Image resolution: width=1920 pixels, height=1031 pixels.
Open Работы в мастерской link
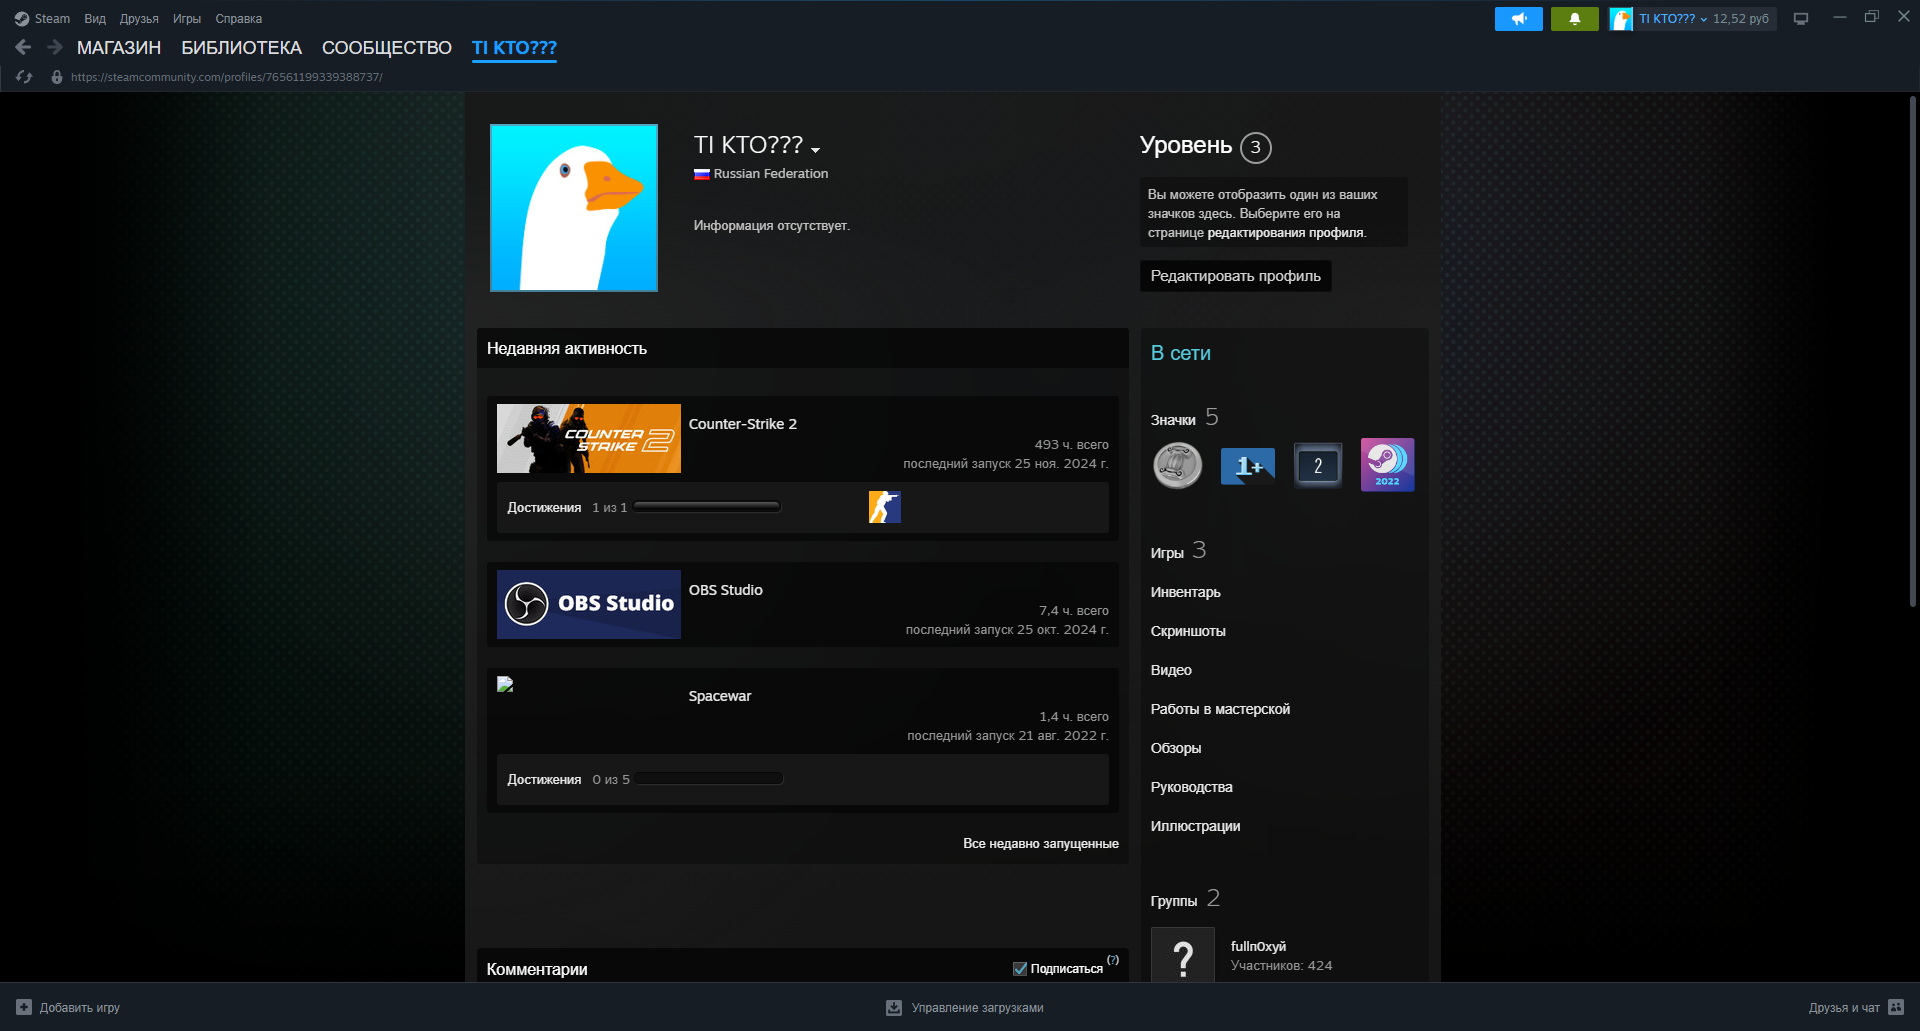tap(1220, 709)
